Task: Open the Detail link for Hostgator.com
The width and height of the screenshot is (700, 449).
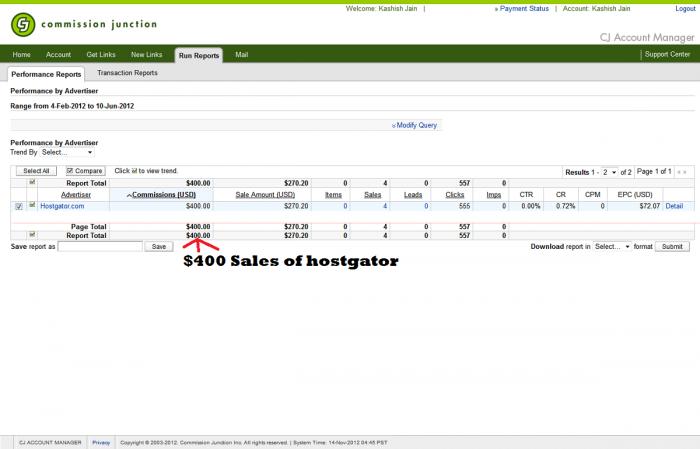Action: click(x=674, y=206)
